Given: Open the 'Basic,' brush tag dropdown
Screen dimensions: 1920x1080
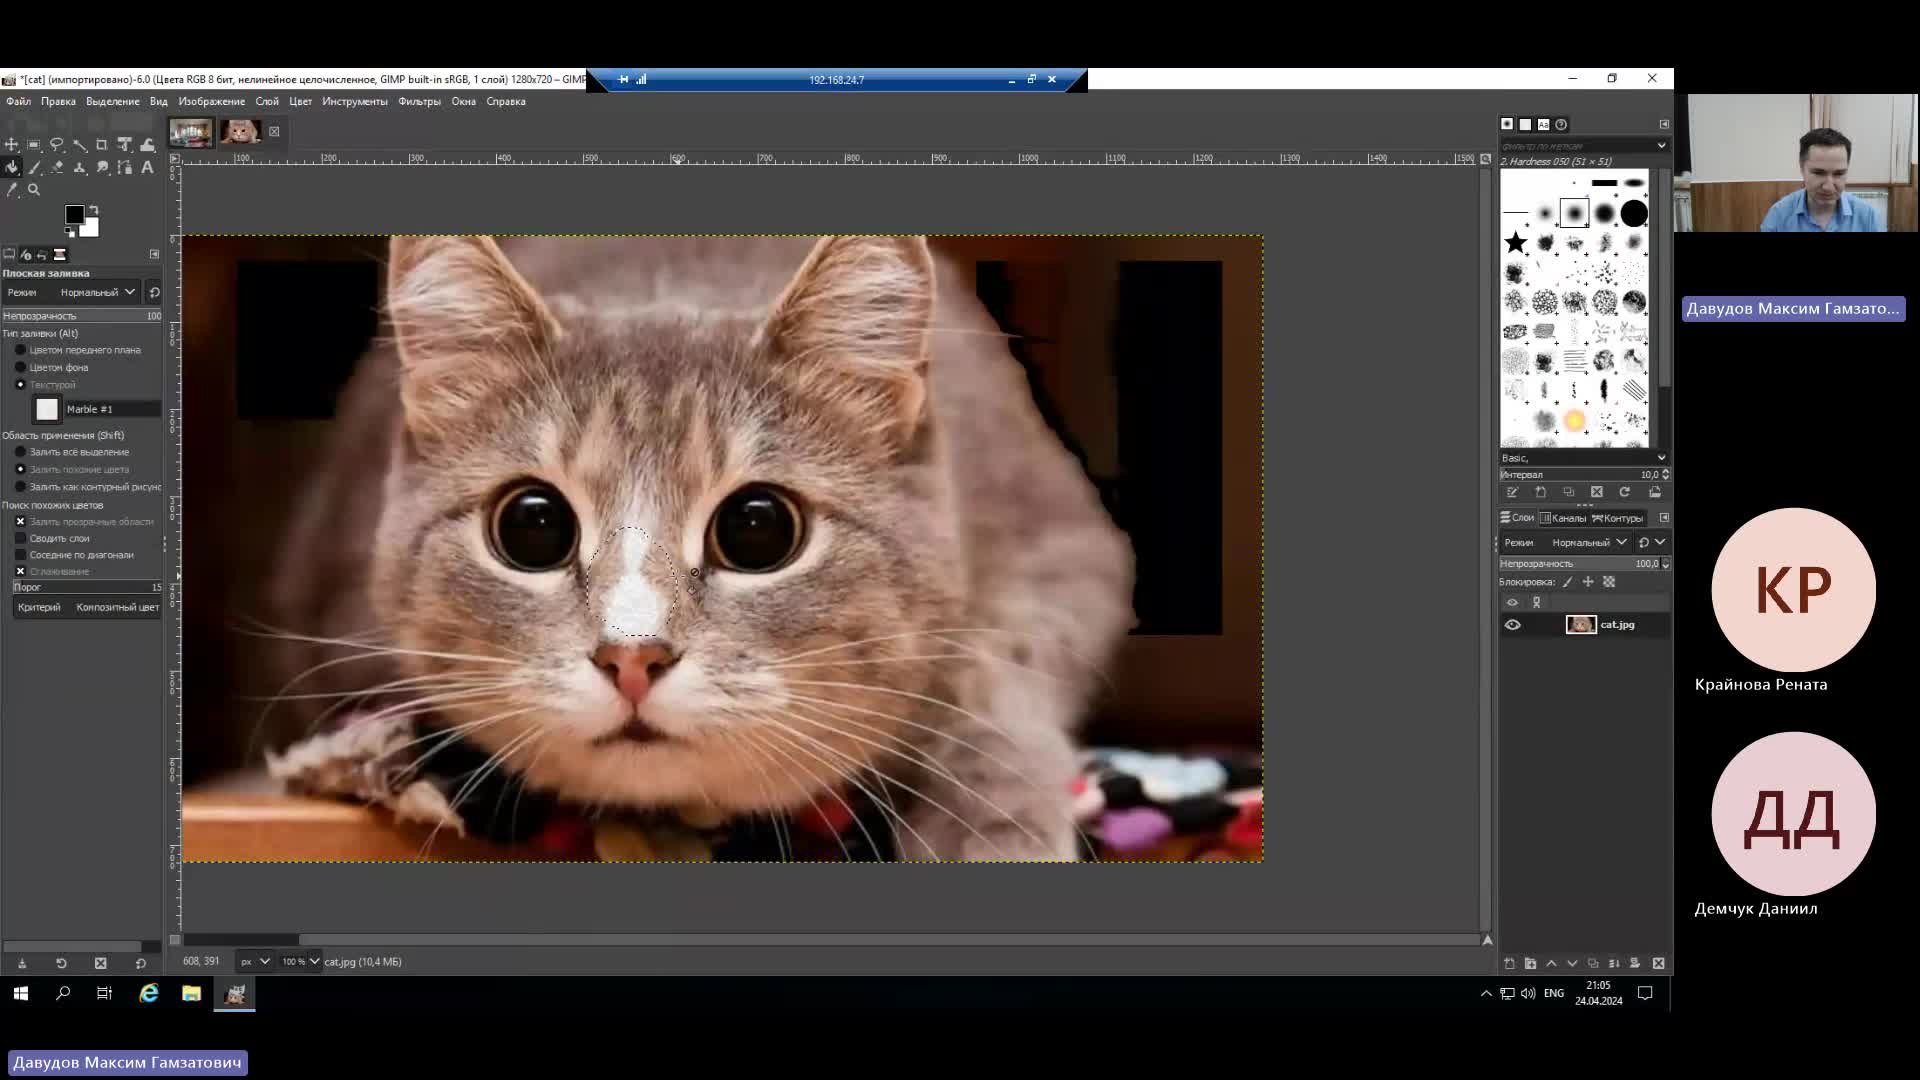Looking at the screenshot, I should tap(1661, 458).
